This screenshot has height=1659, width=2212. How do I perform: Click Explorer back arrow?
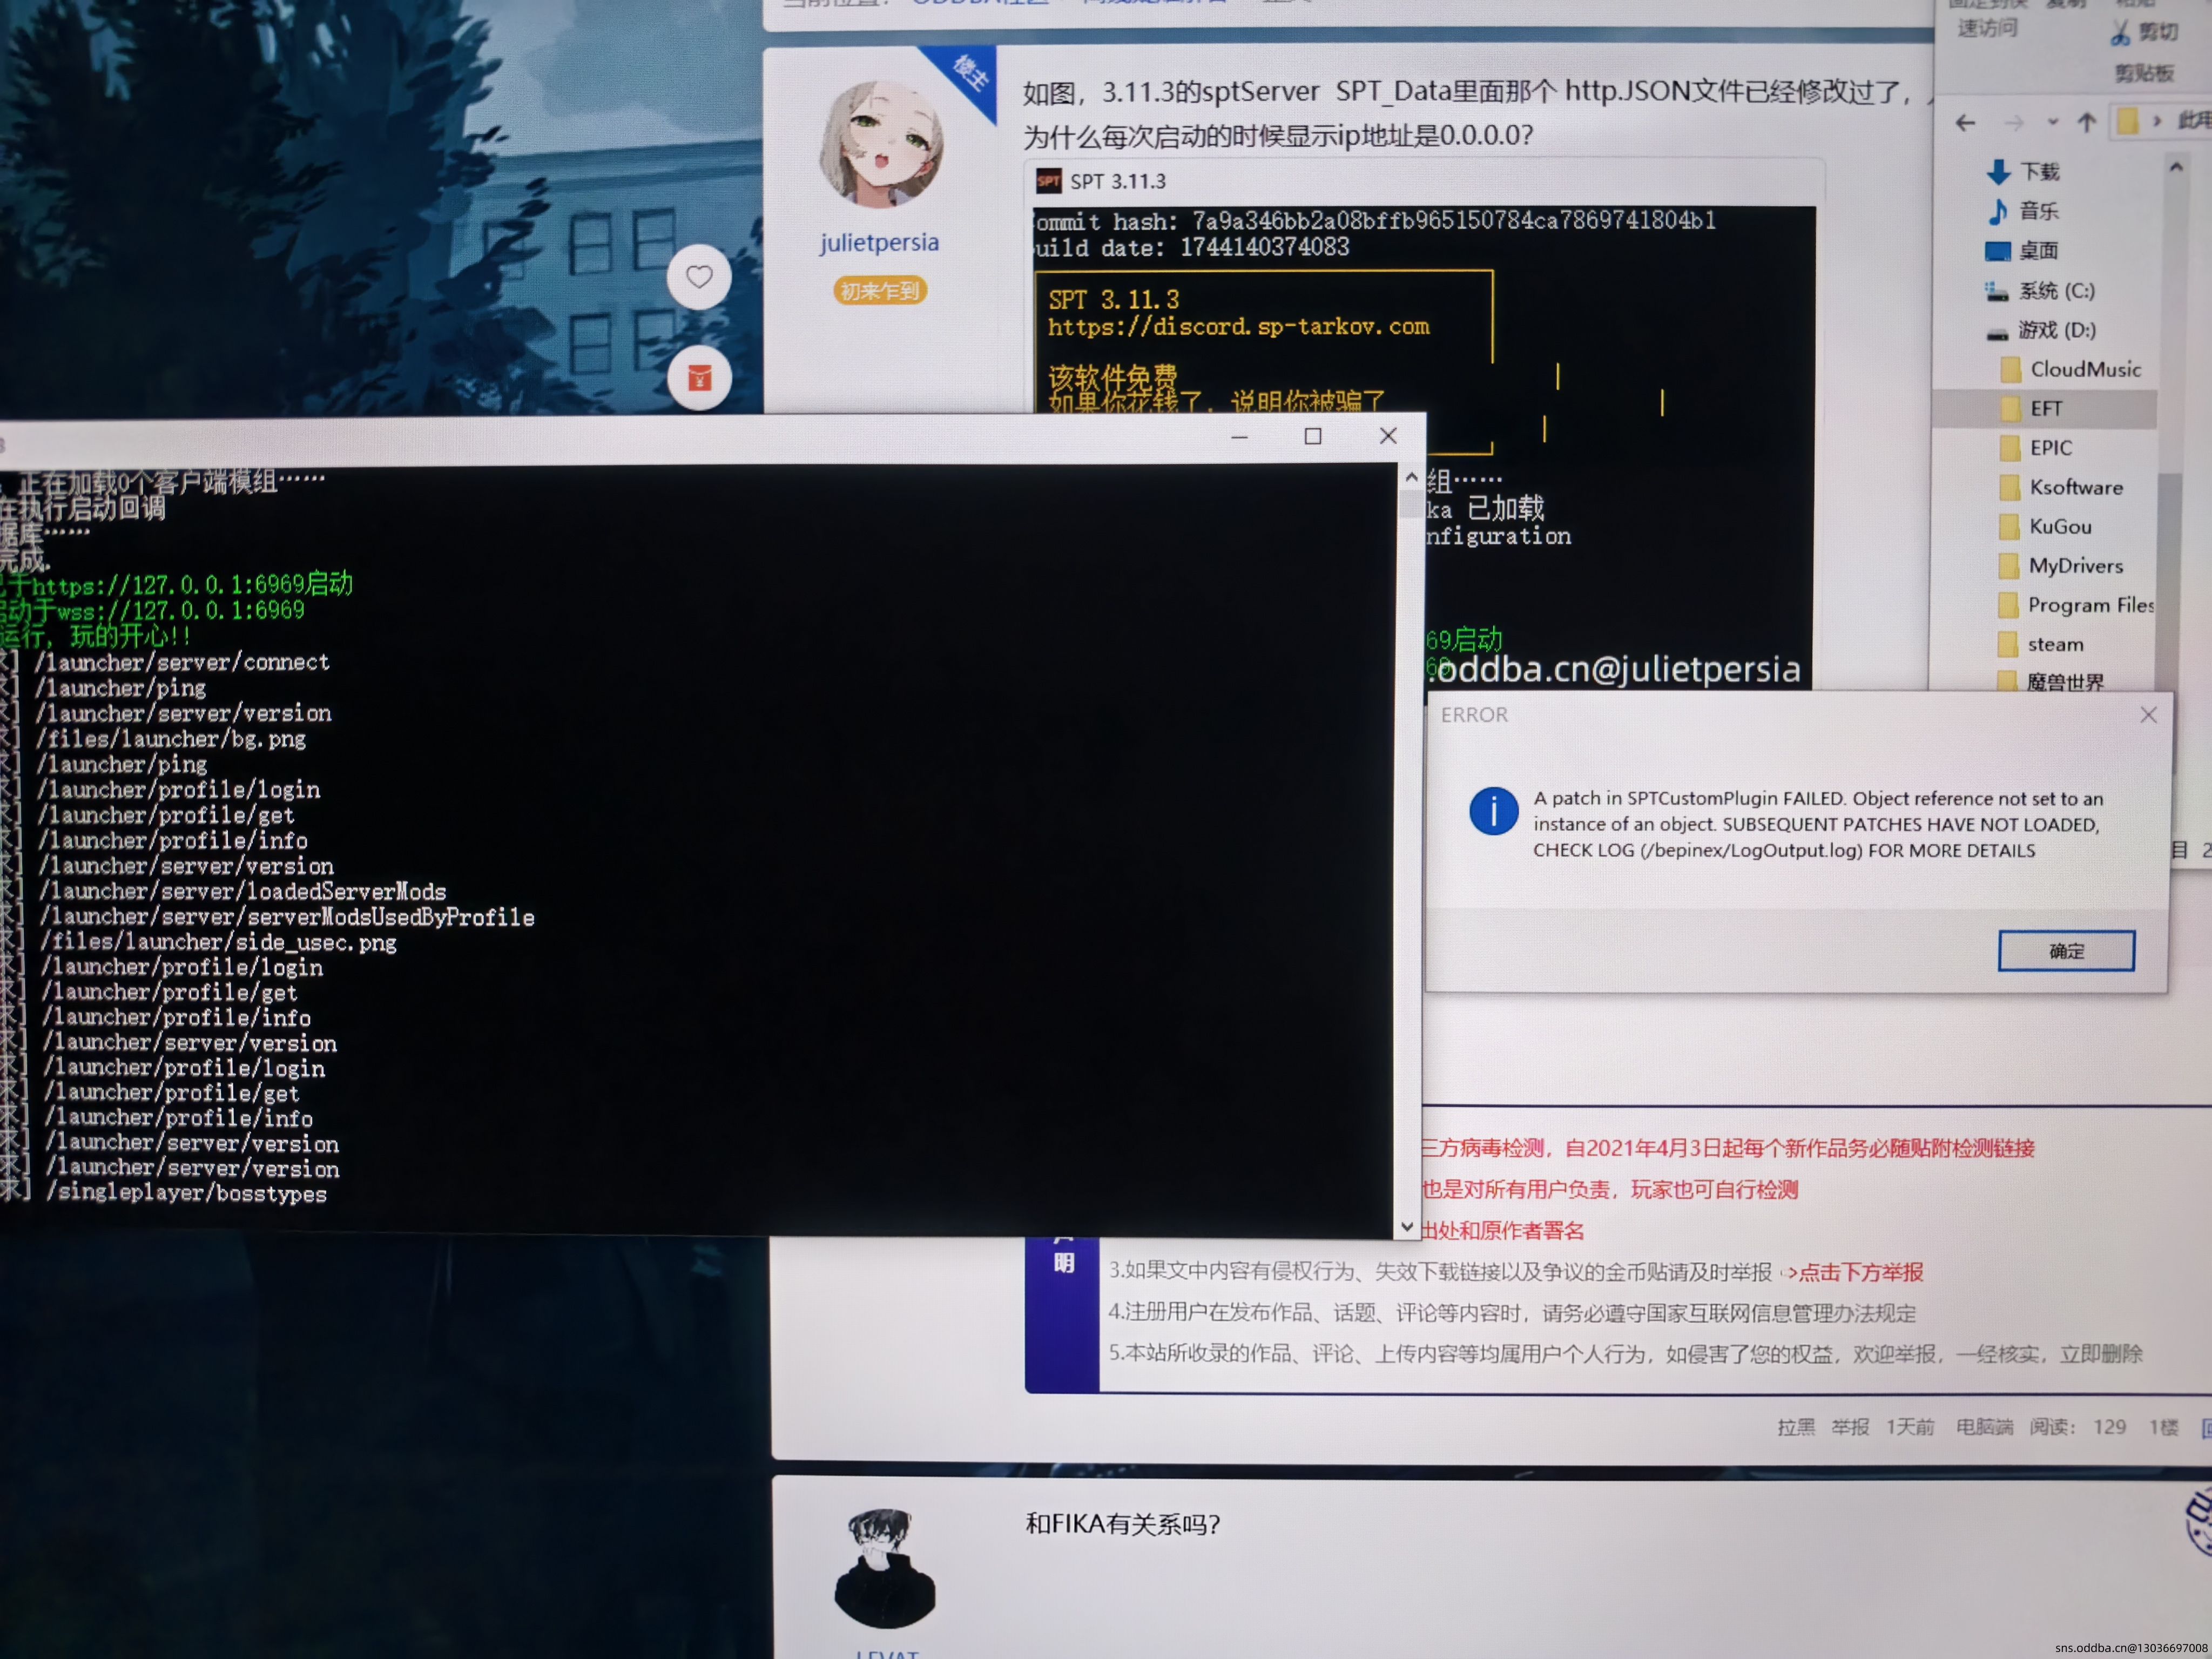[1965, 123]
